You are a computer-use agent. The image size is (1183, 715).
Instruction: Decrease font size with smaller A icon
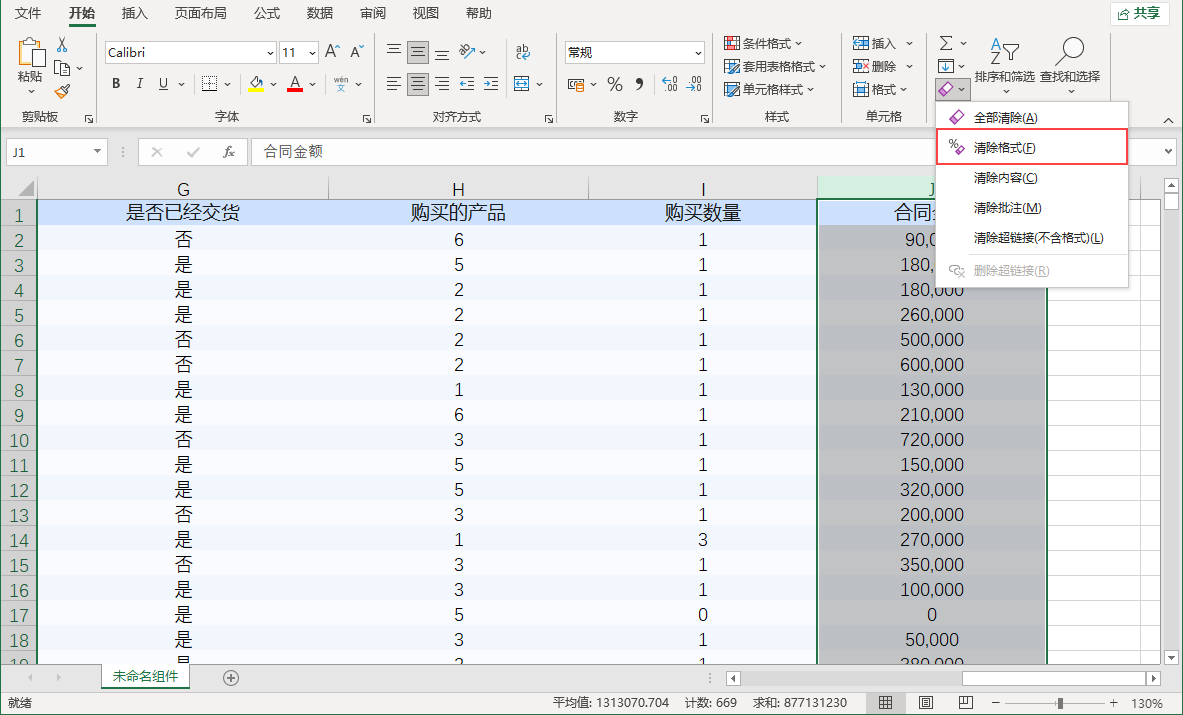357,52
